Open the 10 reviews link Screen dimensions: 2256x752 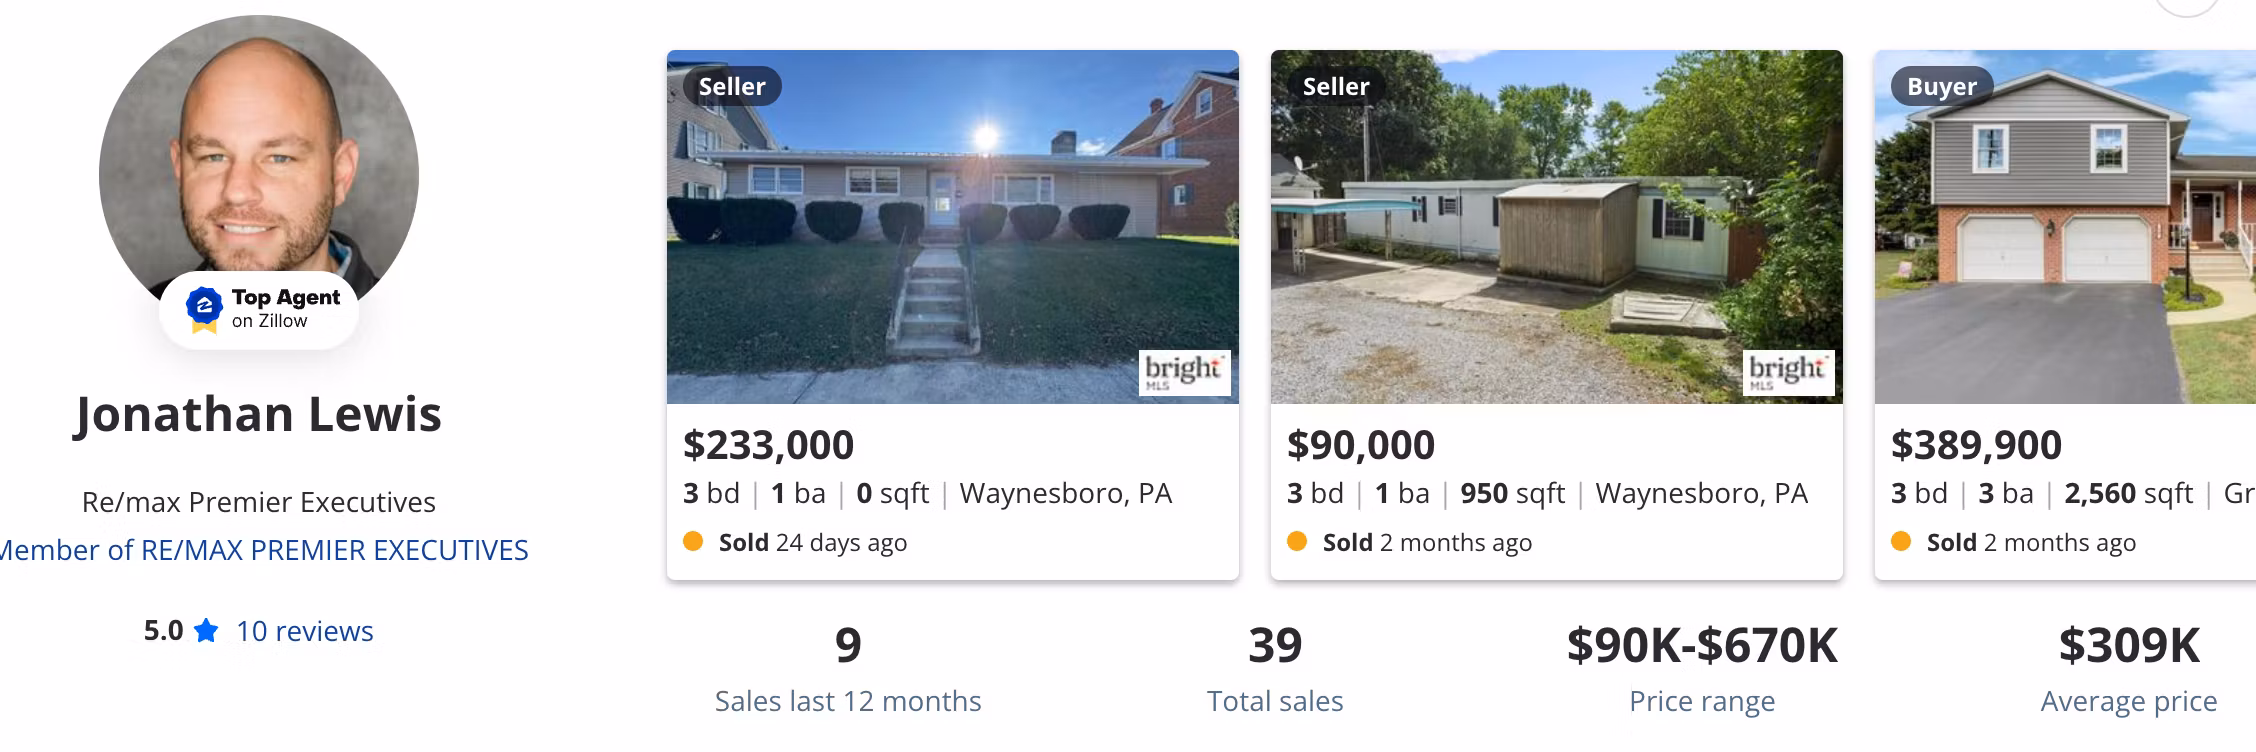tap(304, 631)
